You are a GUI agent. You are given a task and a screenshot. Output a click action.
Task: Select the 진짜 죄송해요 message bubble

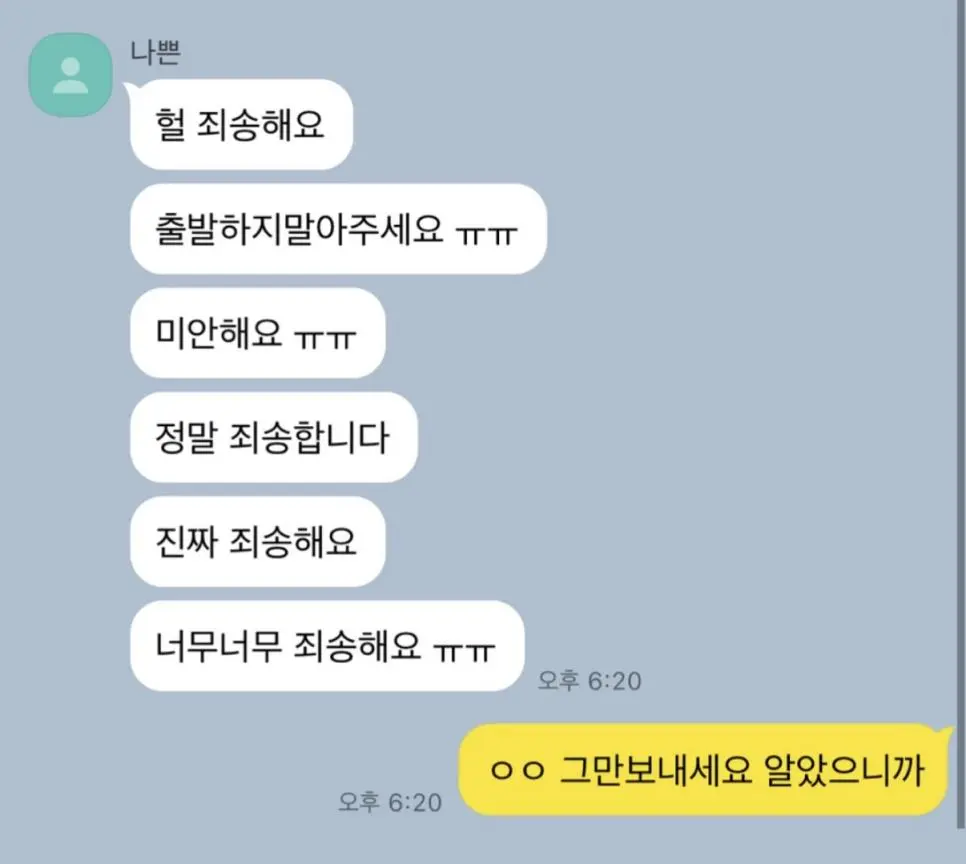pos(258,541)
